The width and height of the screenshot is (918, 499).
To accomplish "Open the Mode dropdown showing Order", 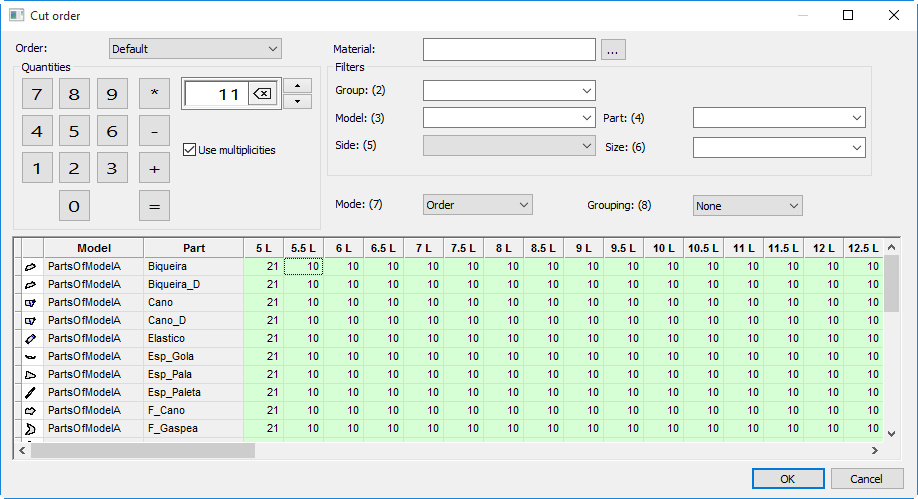I will pyautogui.click(x=477, y=205).
